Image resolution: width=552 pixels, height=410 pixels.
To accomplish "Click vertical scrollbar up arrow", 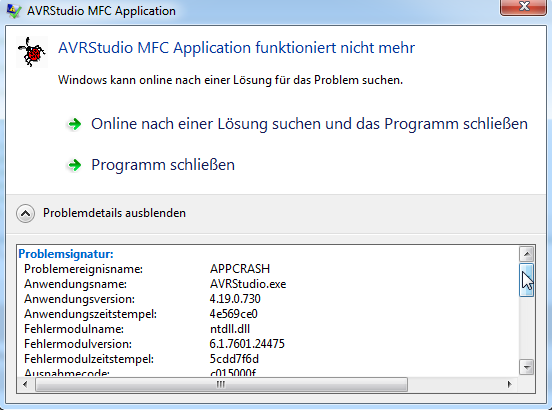I will click(527, 254).
